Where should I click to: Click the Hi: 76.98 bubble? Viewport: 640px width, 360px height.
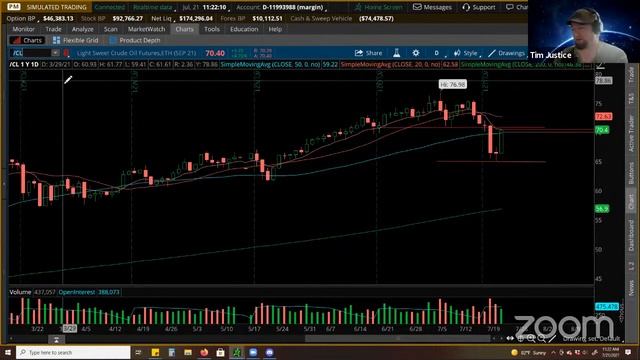[453, 84]
